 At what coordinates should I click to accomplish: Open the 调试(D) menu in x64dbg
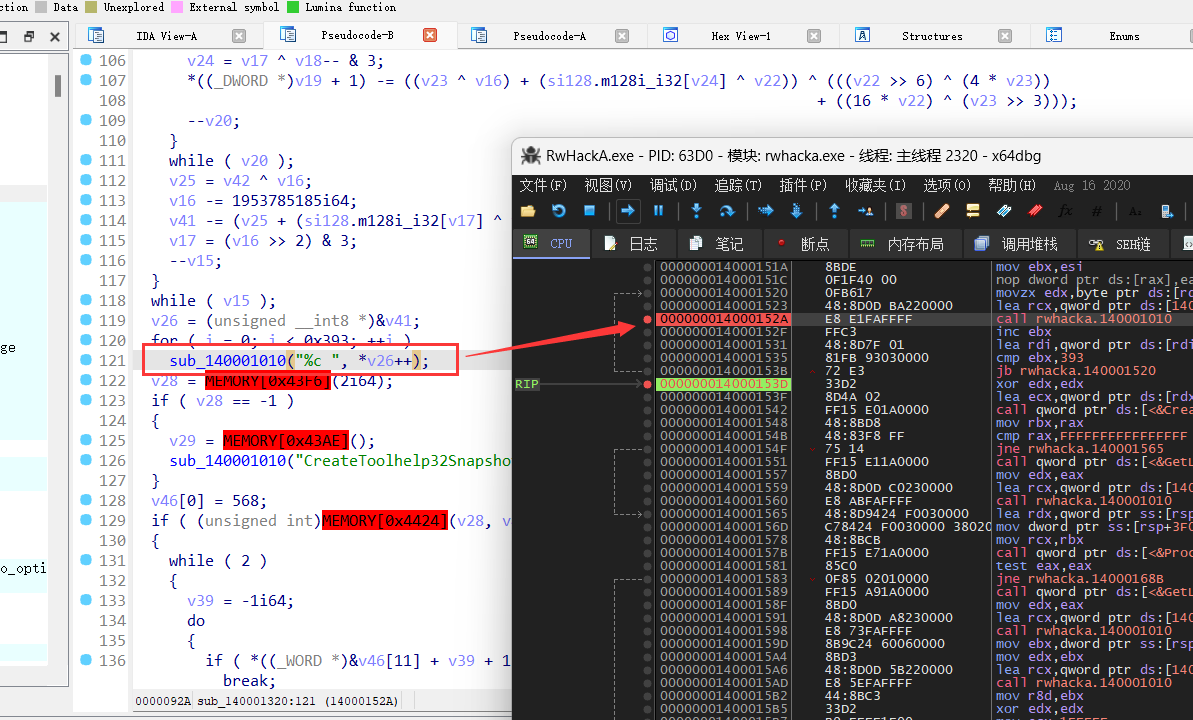tap(673, 185)
